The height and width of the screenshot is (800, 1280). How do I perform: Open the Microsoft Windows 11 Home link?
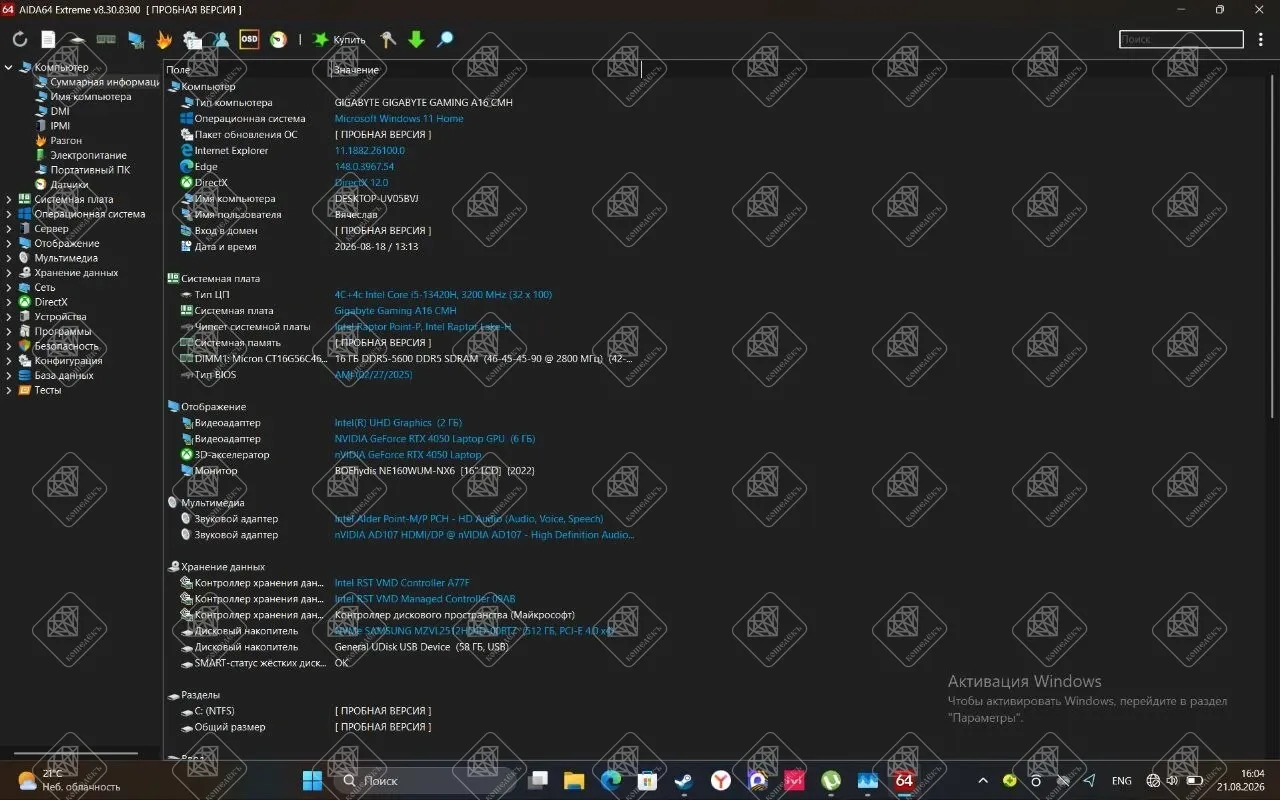[399, 119]
